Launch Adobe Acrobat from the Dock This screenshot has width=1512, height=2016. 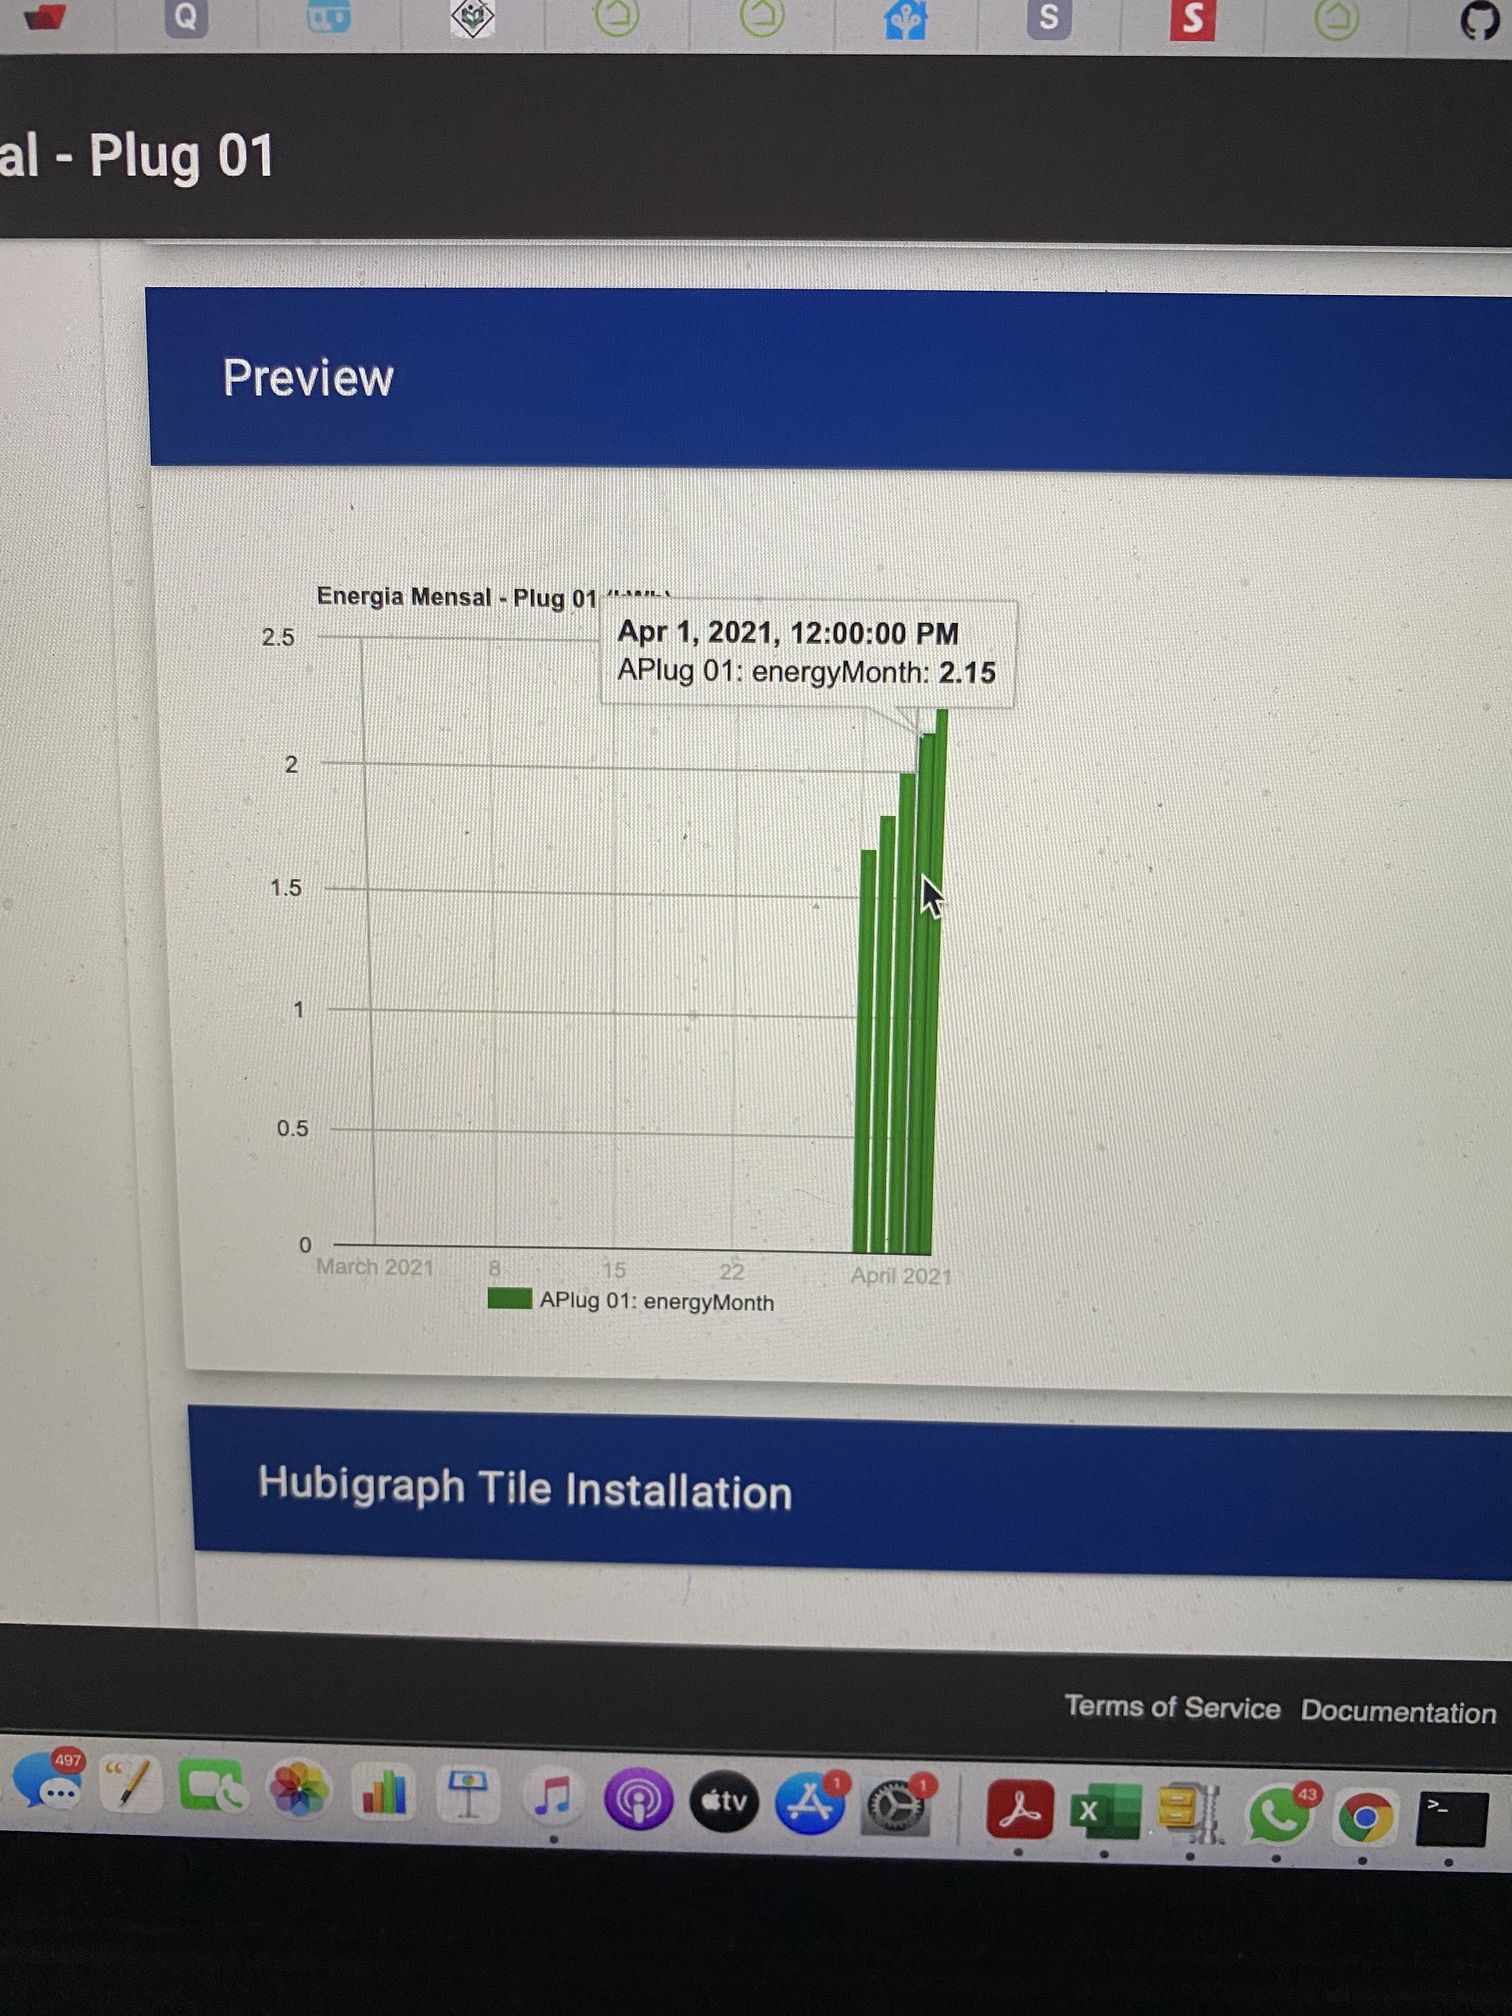[1019, 1809]
